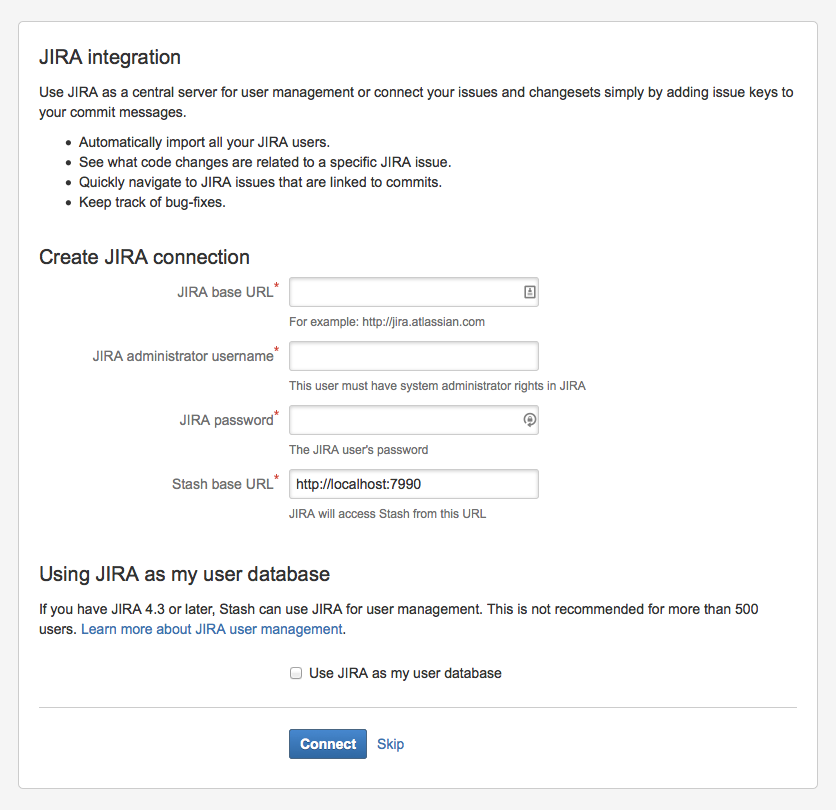Open Learn more about JIRA user management link
The width and height of the screenshot is (836, 810).
pos(212,629)
